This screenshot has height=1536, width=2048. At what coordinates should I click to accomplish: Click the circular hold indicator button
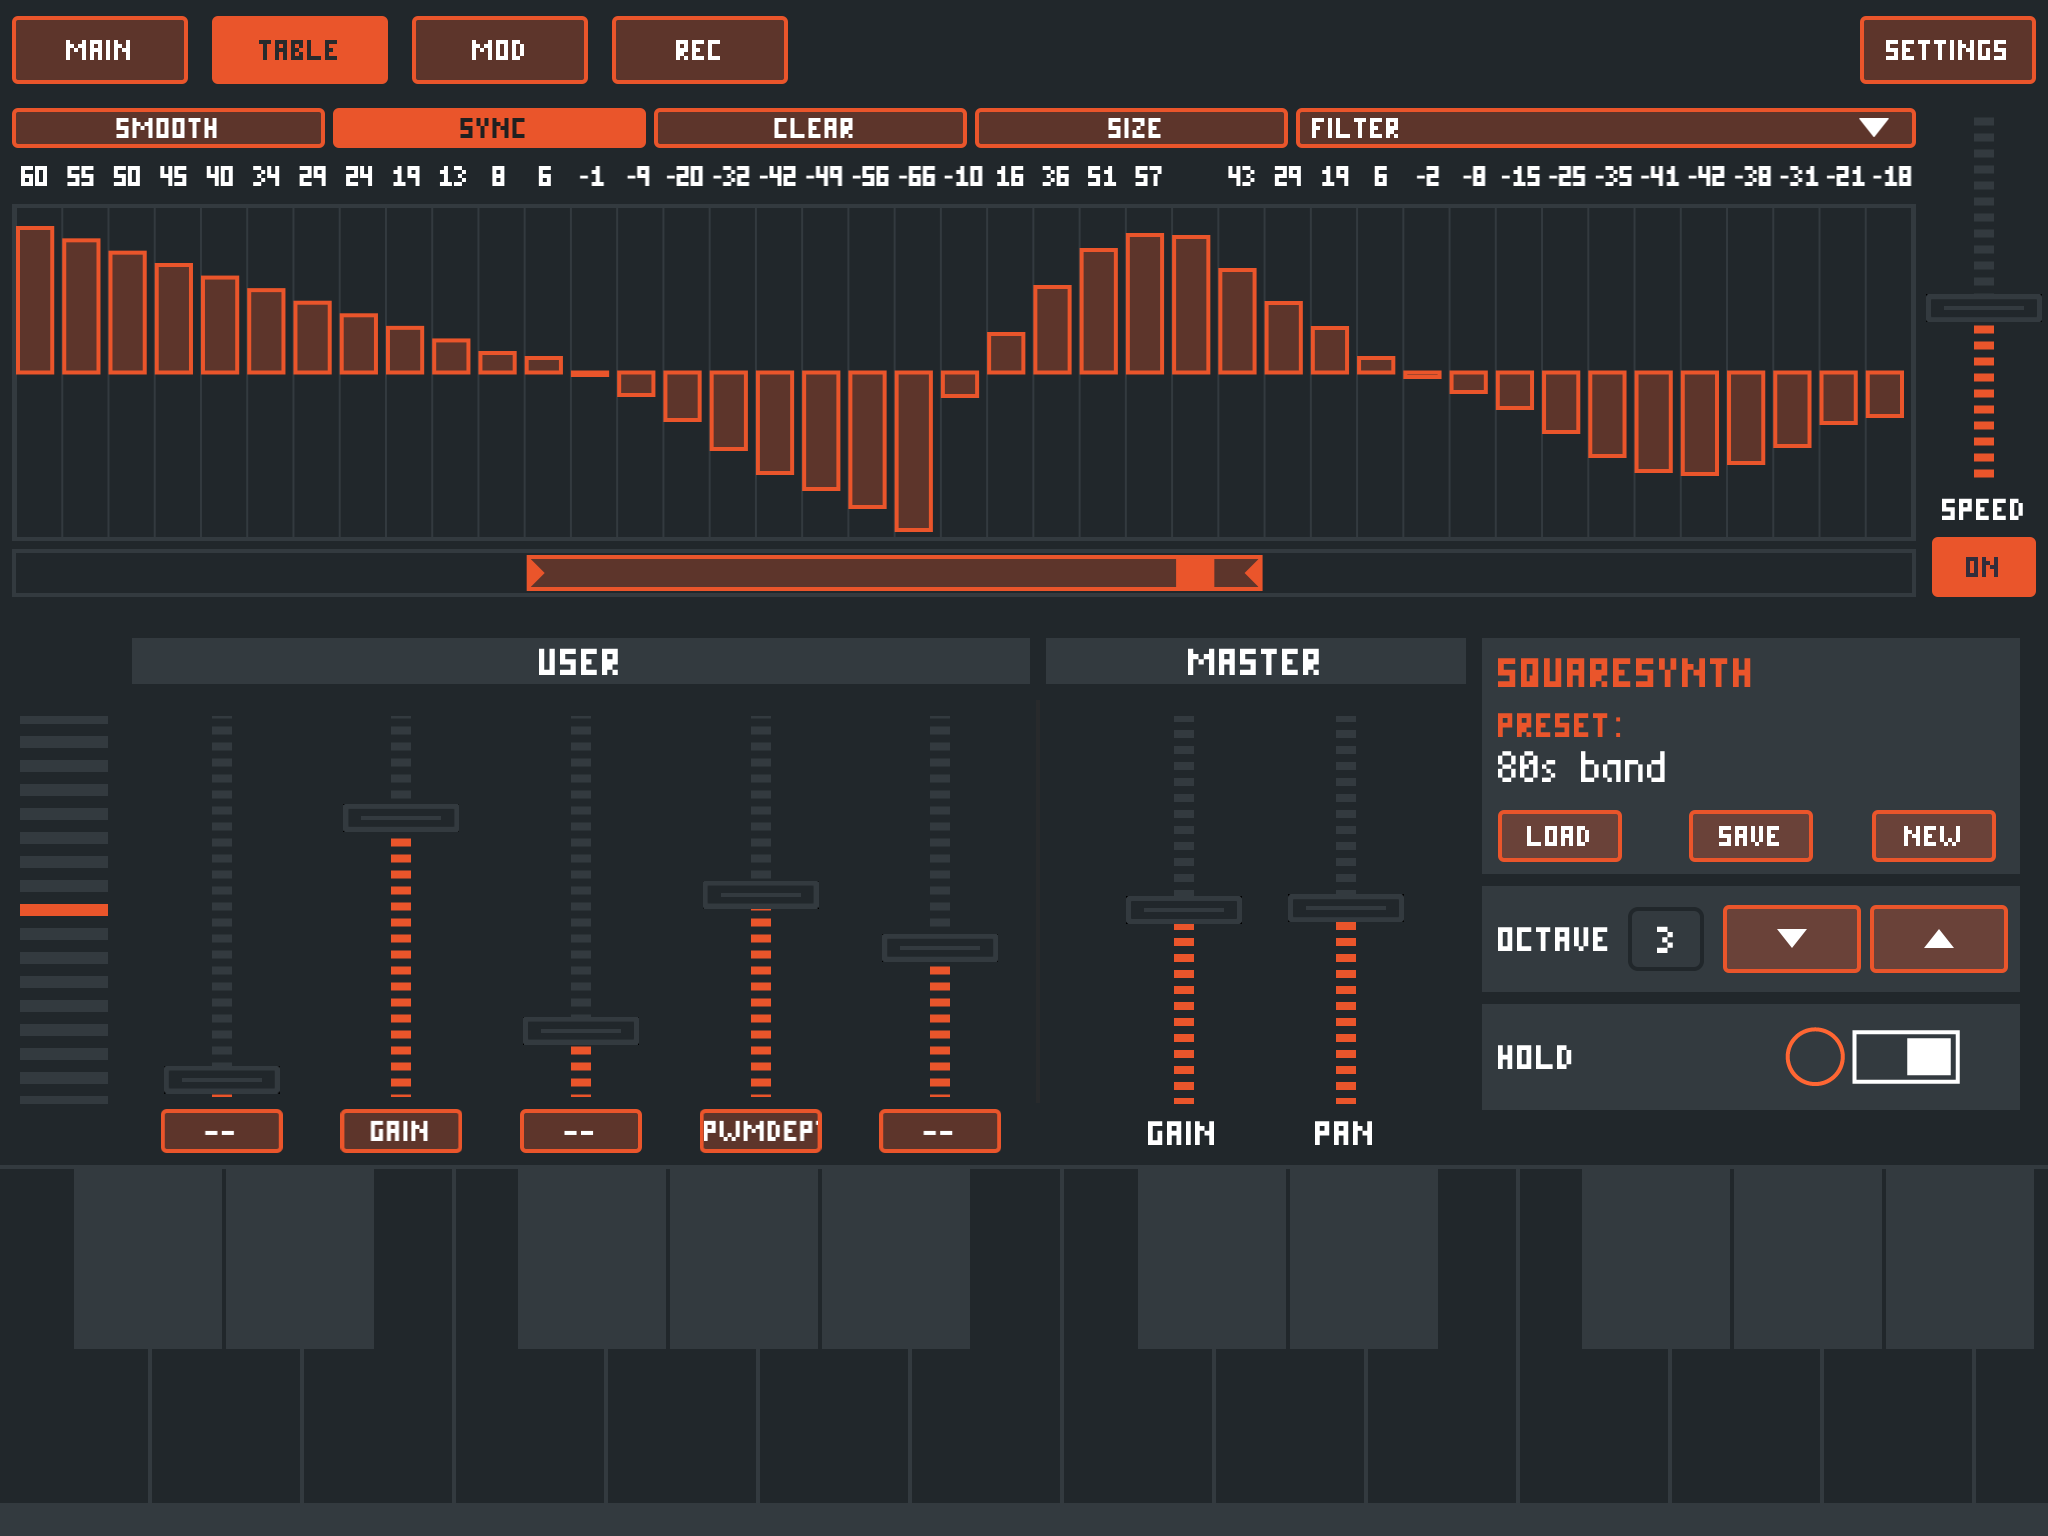[1814, 1057]
